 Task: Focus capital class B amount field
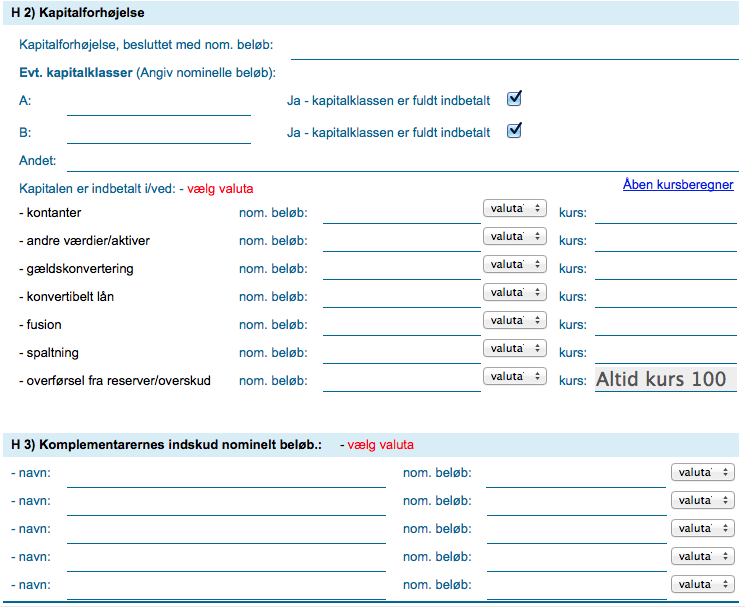[159, 132]
